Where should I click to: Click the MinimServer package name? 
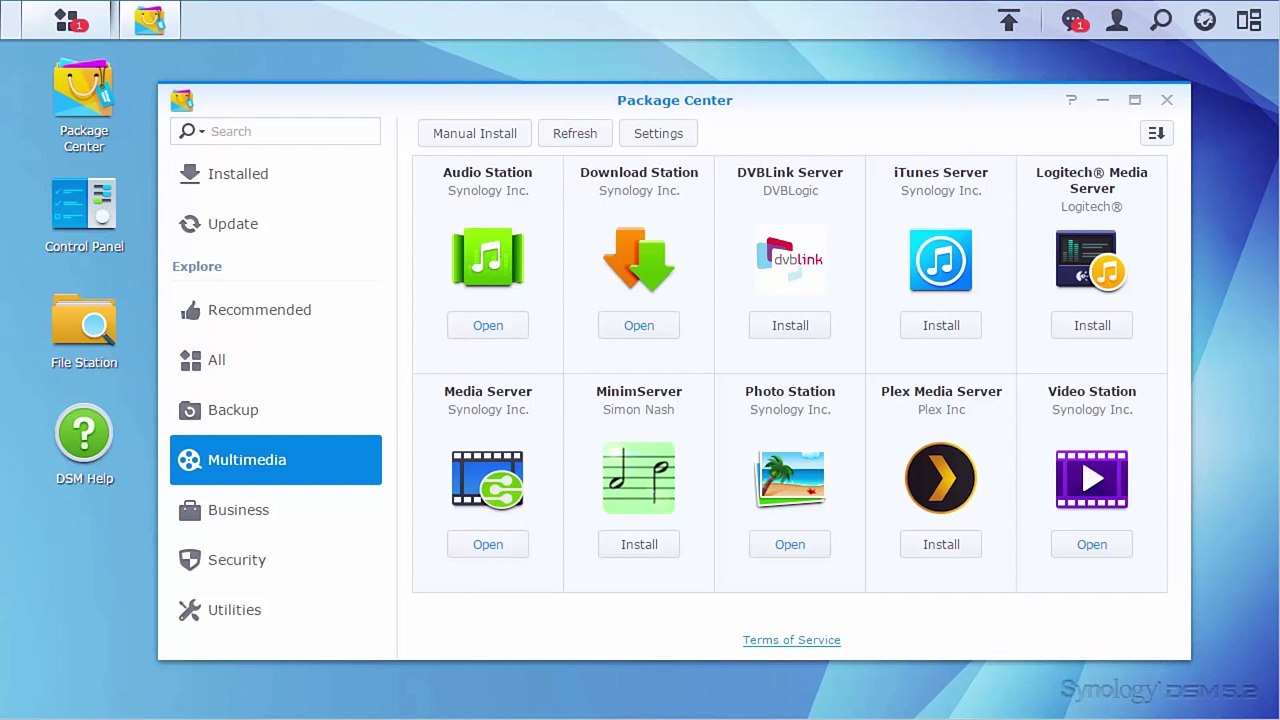pos(639,391)
